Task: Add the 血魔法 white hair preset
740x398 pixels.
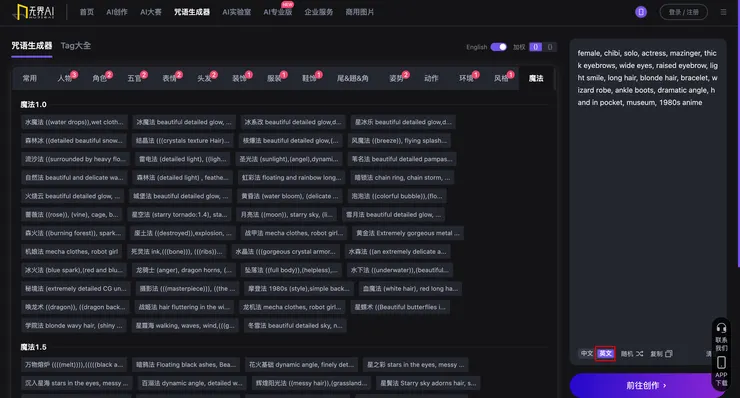Action: click(410, 288)
